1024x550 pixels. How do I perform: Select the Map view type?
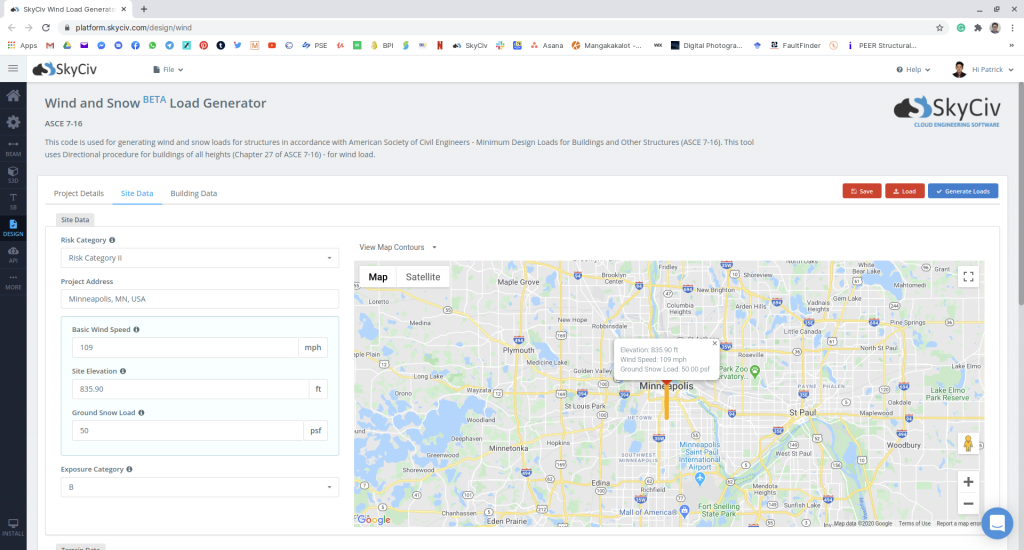[x=378, y=277]
